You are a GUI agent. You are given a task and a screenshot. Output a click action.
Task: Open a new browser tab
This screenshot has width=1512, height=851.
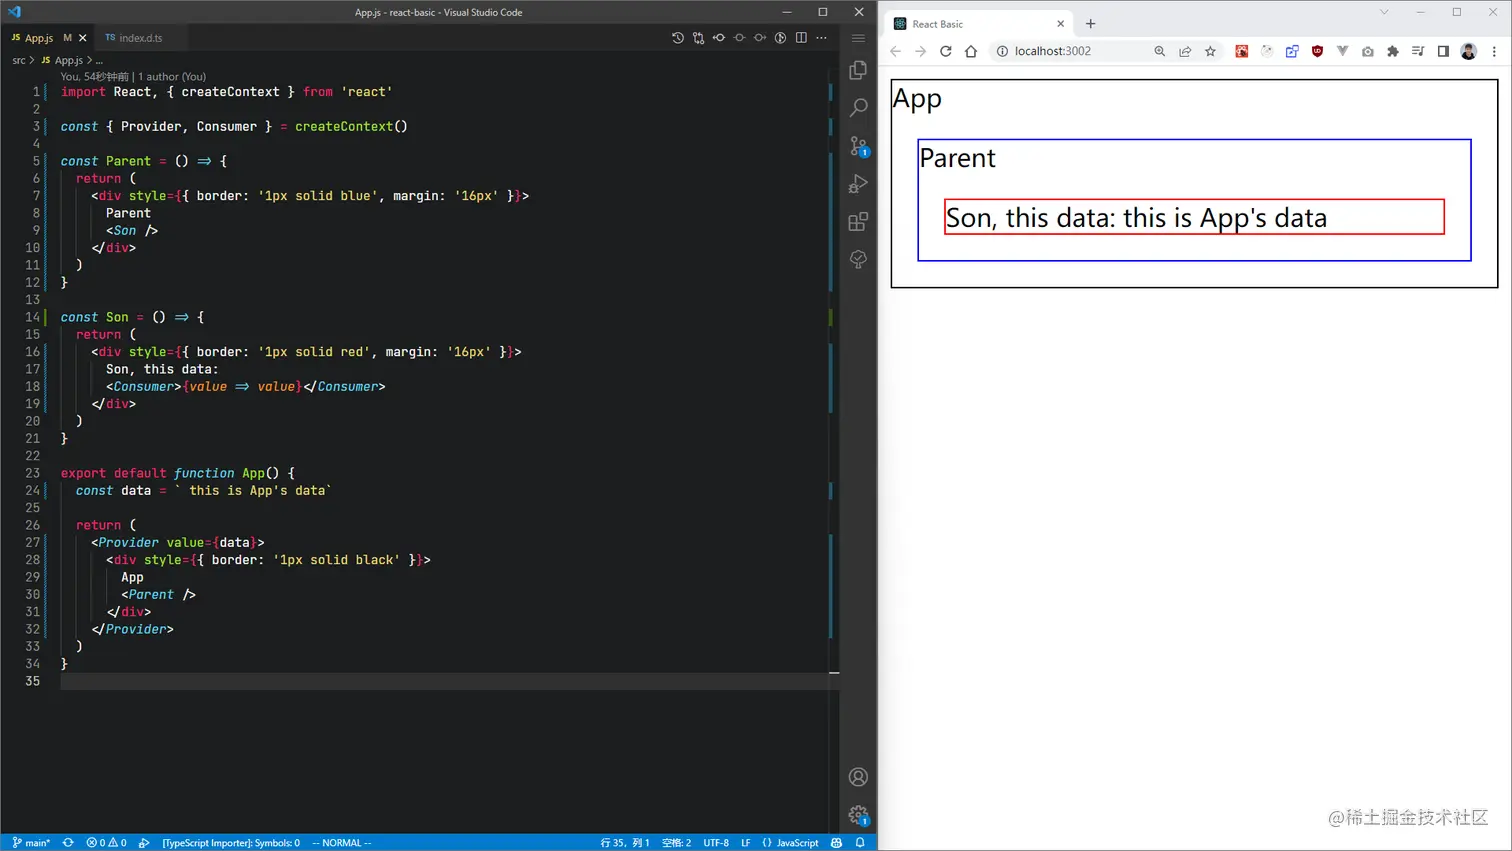[x=1091, y=24]
